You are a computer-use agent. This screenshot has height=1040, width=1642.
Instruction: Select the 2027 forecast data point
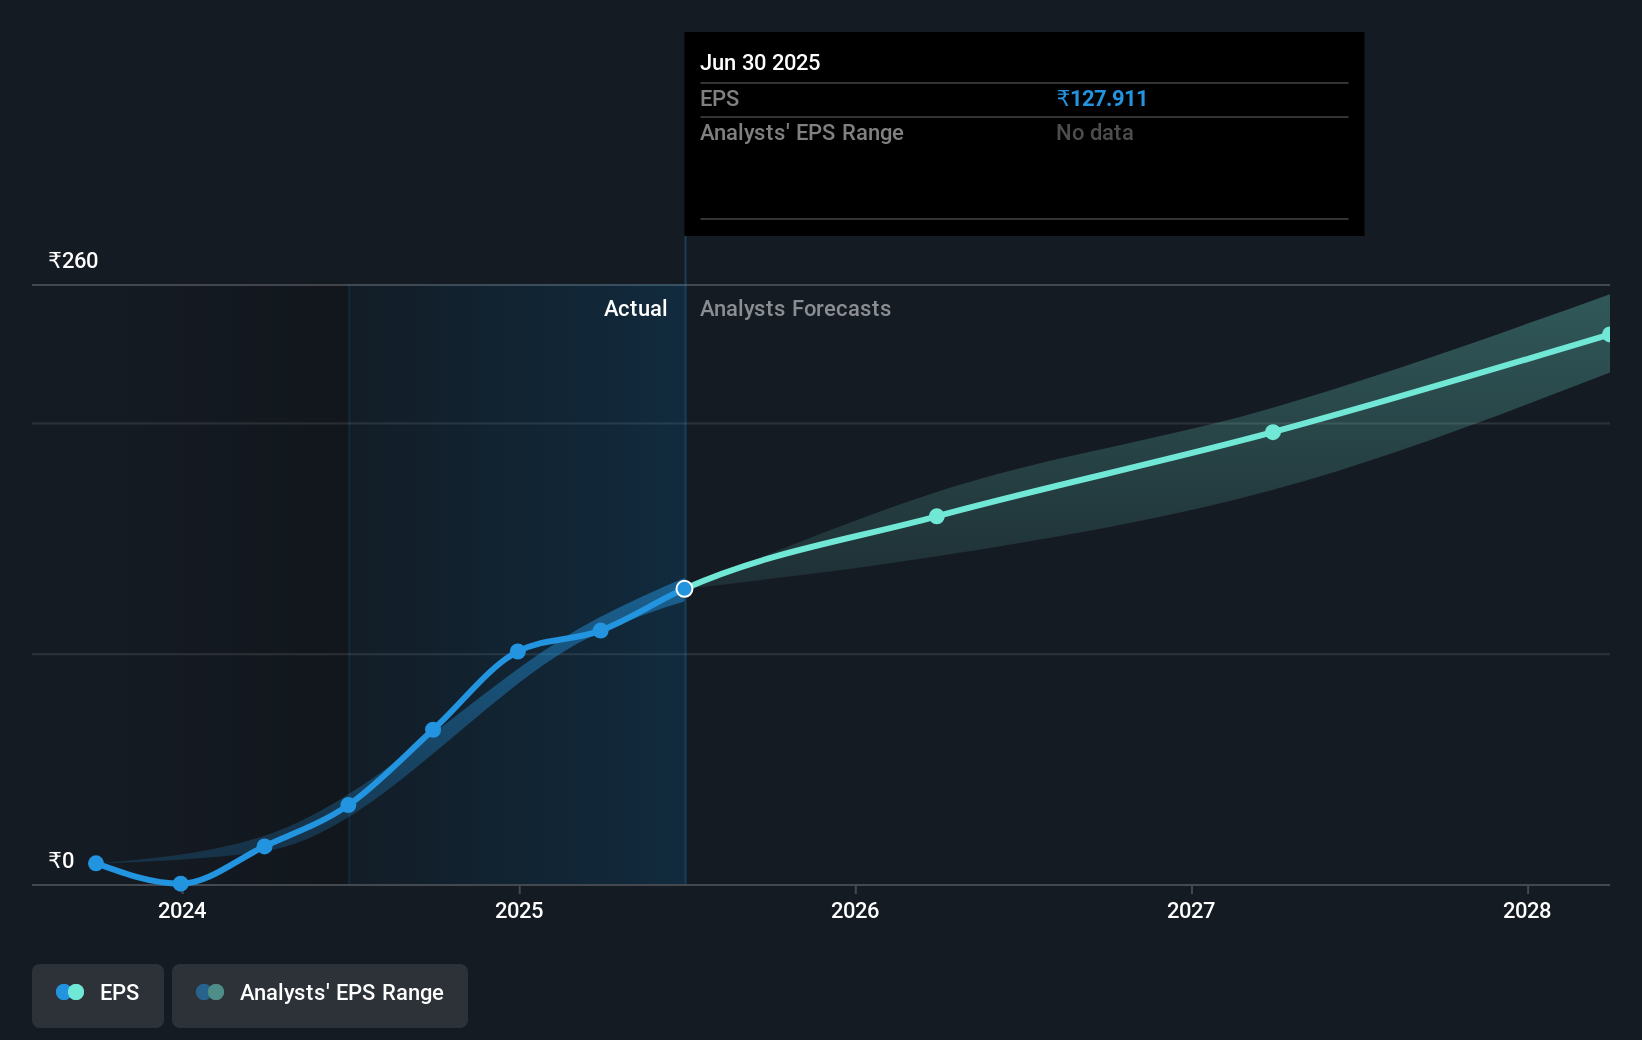[1272, 431]
